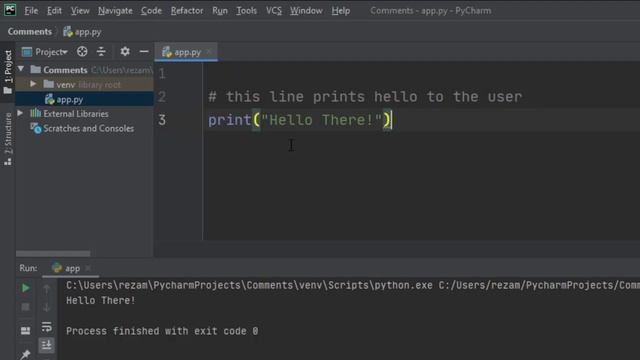The image size is (640, 360).
Task: Click 'Process finished with exit code 0' text
Action: [162, 331]
